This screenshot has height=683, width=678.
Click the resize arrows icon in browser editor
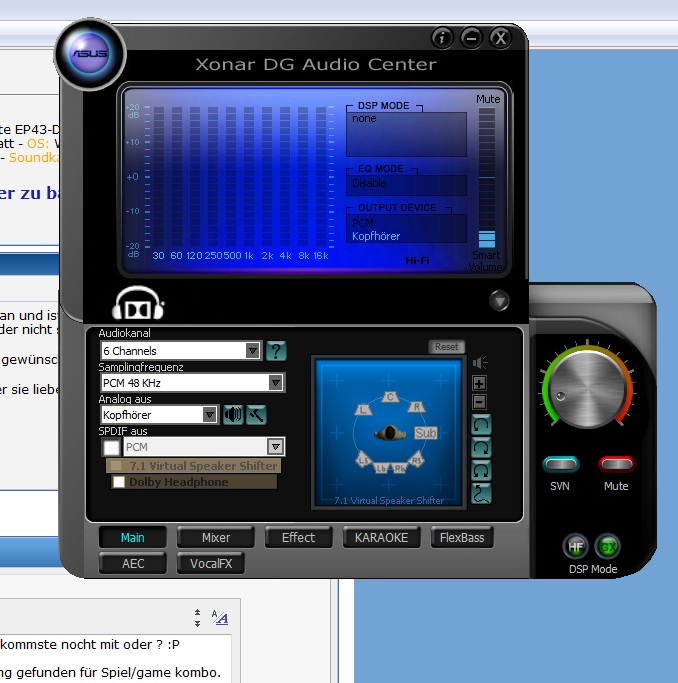tap(197, 618)
